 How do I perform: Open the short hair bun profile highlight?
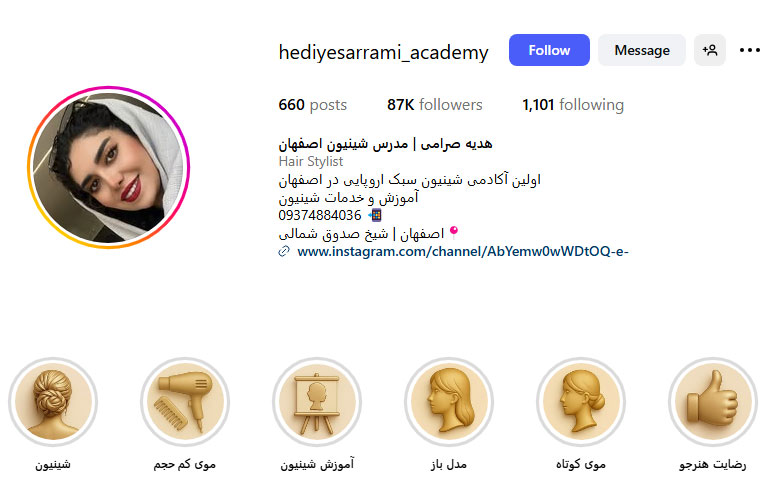point(581,402)
